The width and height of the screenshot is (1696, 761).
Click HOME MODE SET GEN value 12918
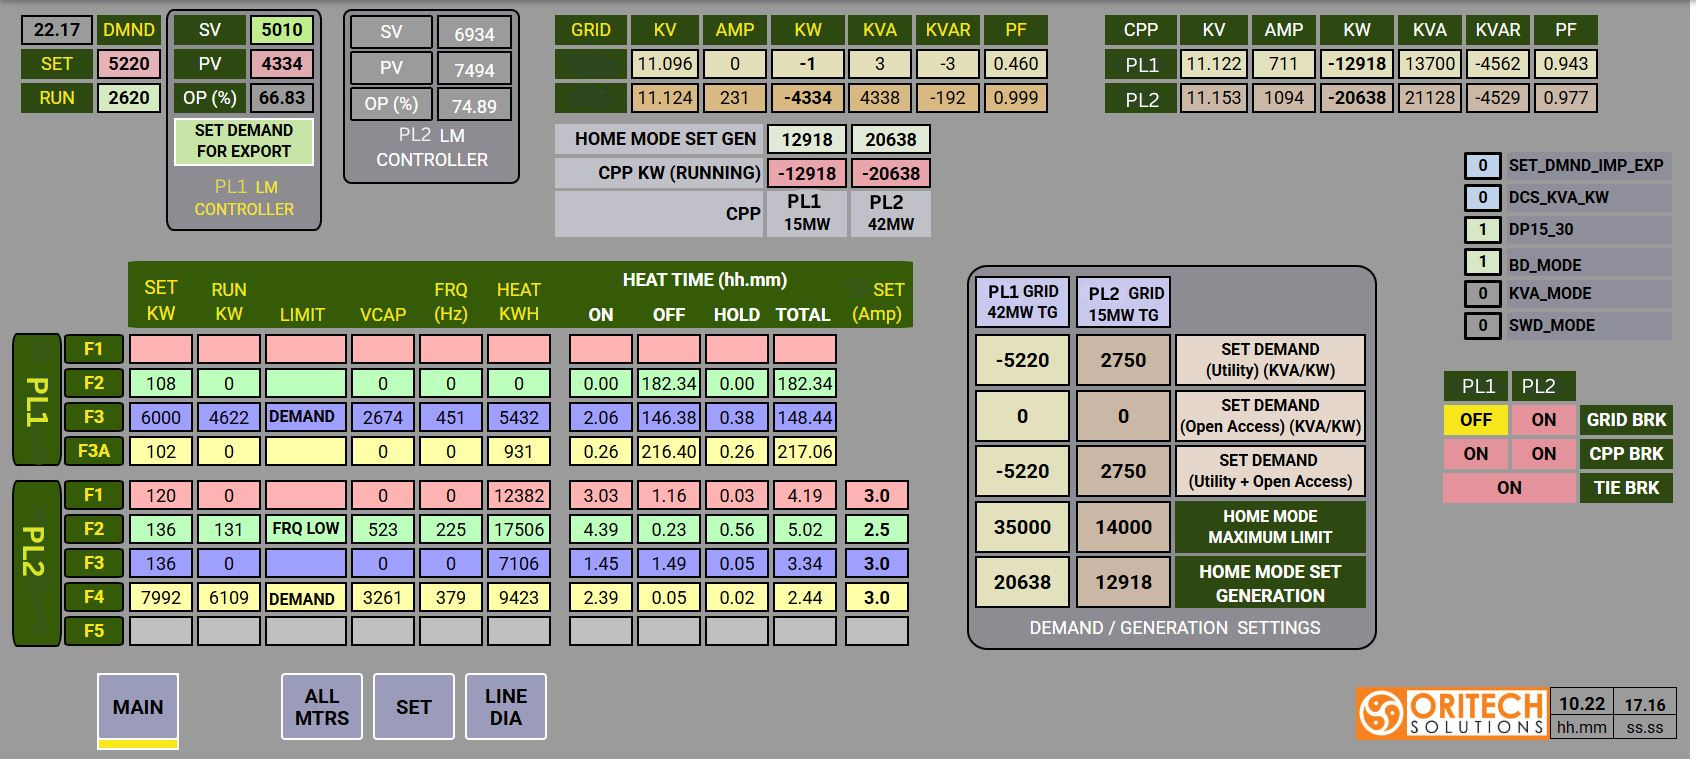click(807, 140)
